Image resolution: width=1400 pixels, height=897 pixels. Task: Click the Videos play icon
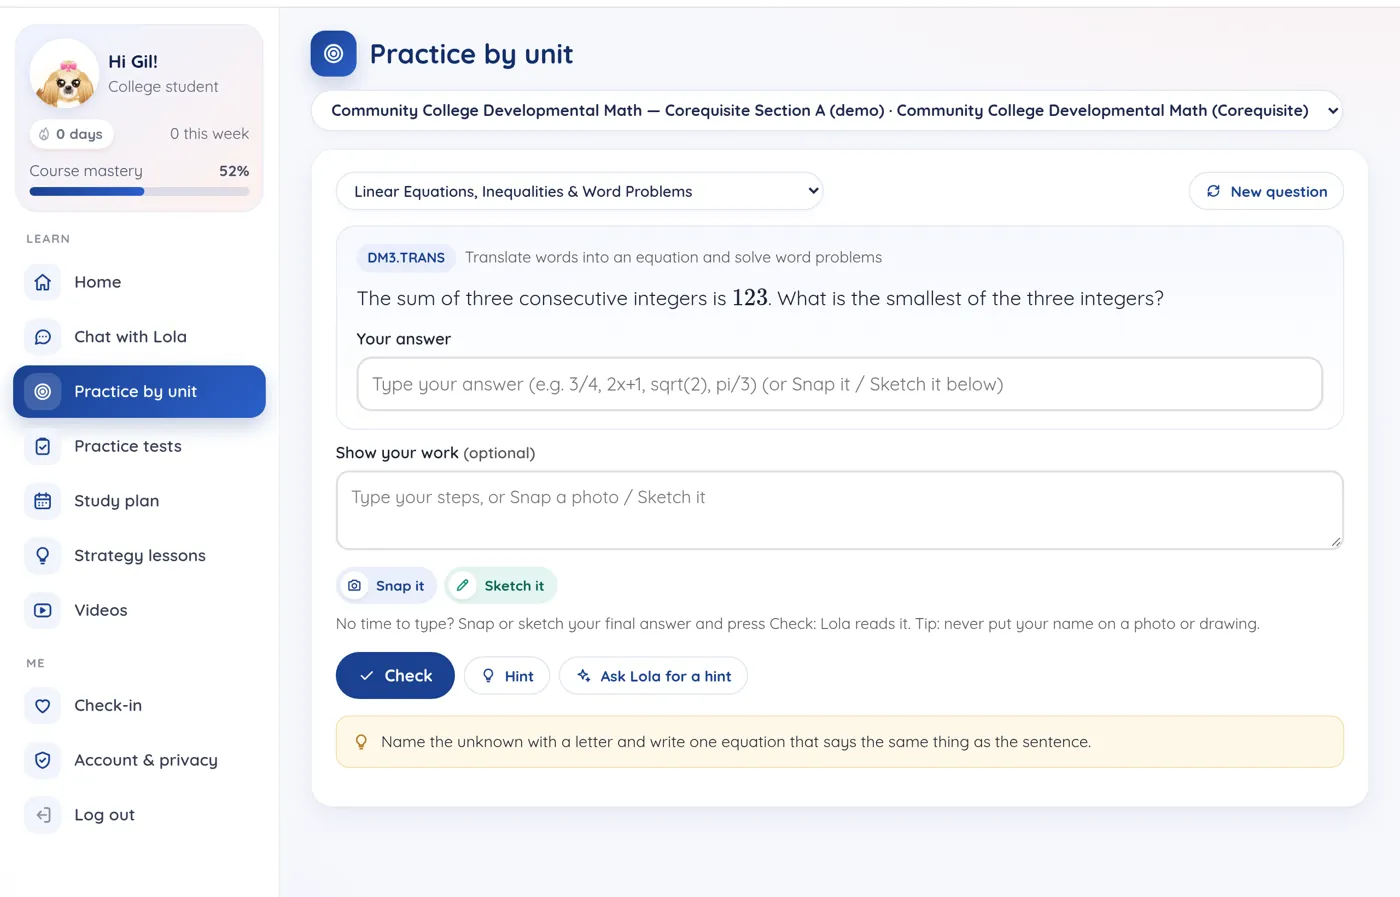pyautogui.click(x=43, y=610)
